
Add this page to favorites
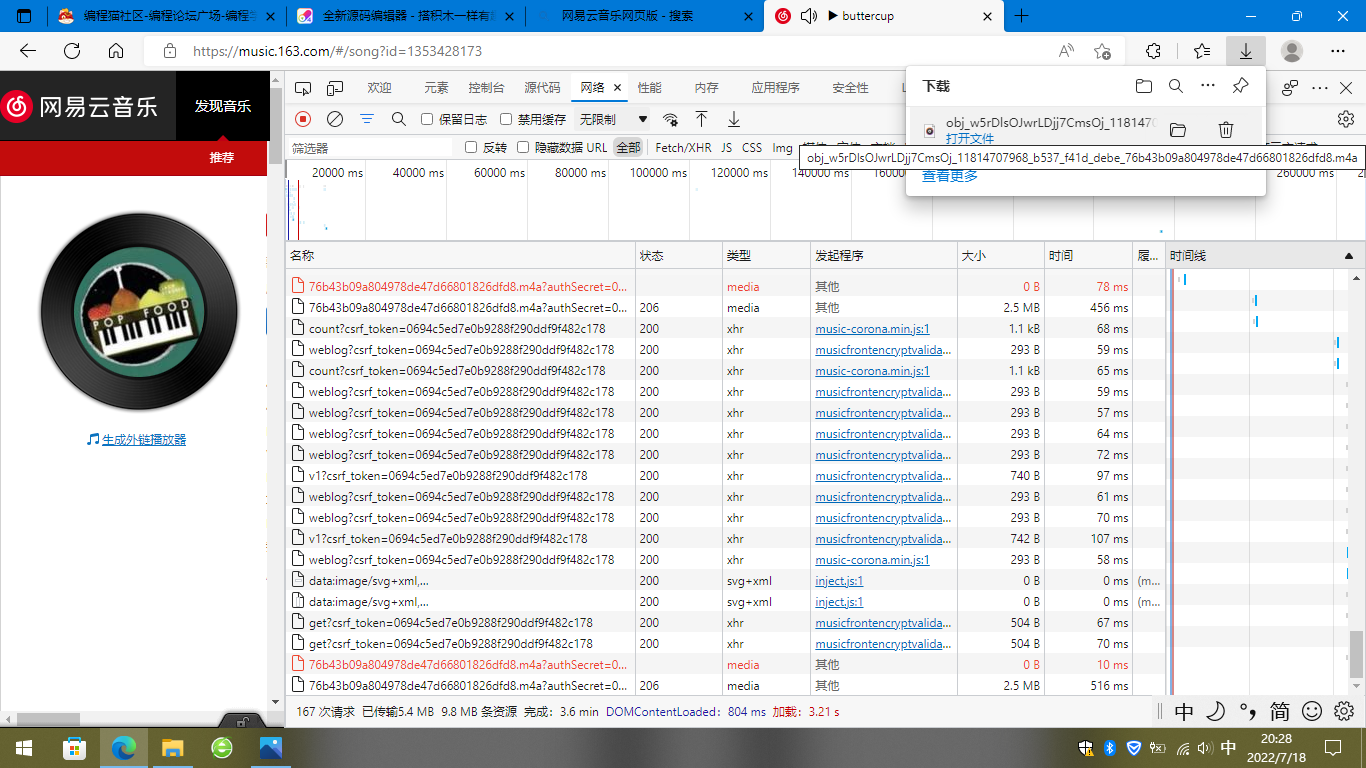[1102, 51]
